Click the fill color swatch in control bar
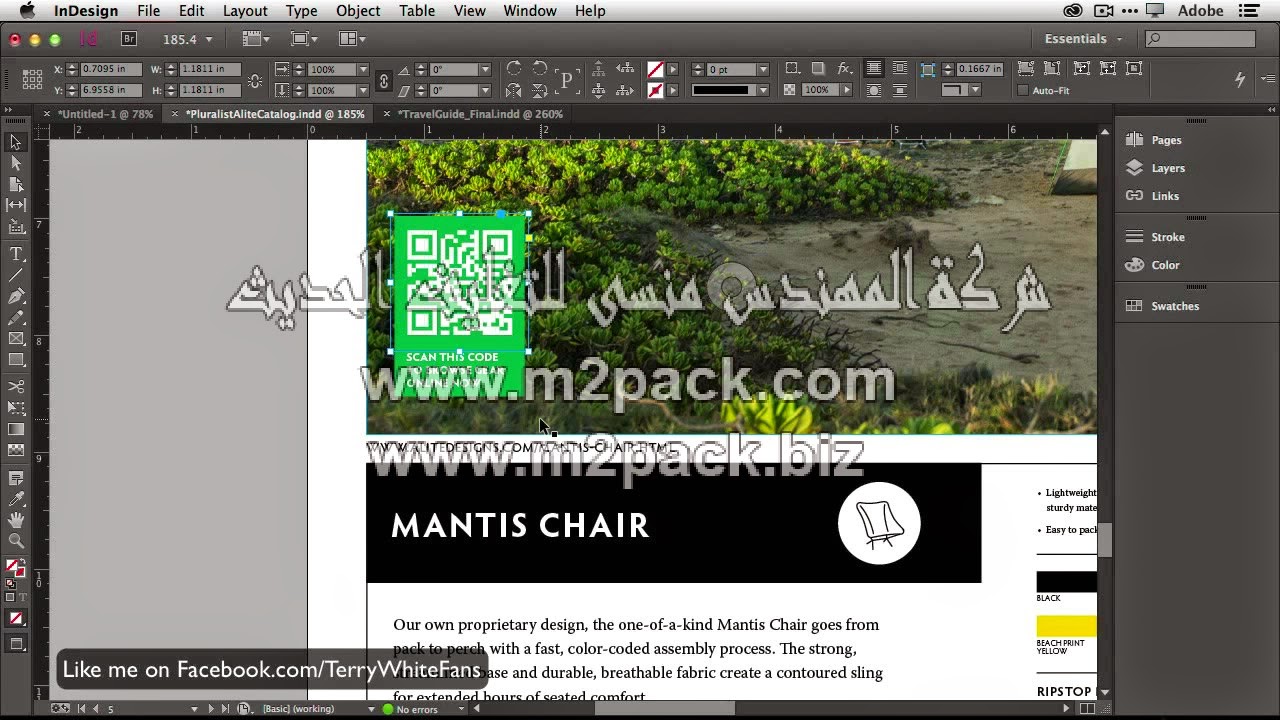Screen dimensions: 1280x720 click(x=655, y=69)
